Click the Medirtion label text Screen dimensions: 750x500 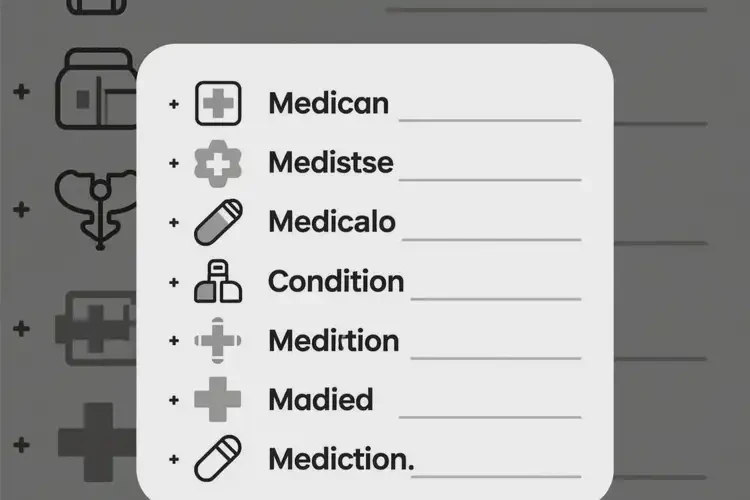click(333, 341)
